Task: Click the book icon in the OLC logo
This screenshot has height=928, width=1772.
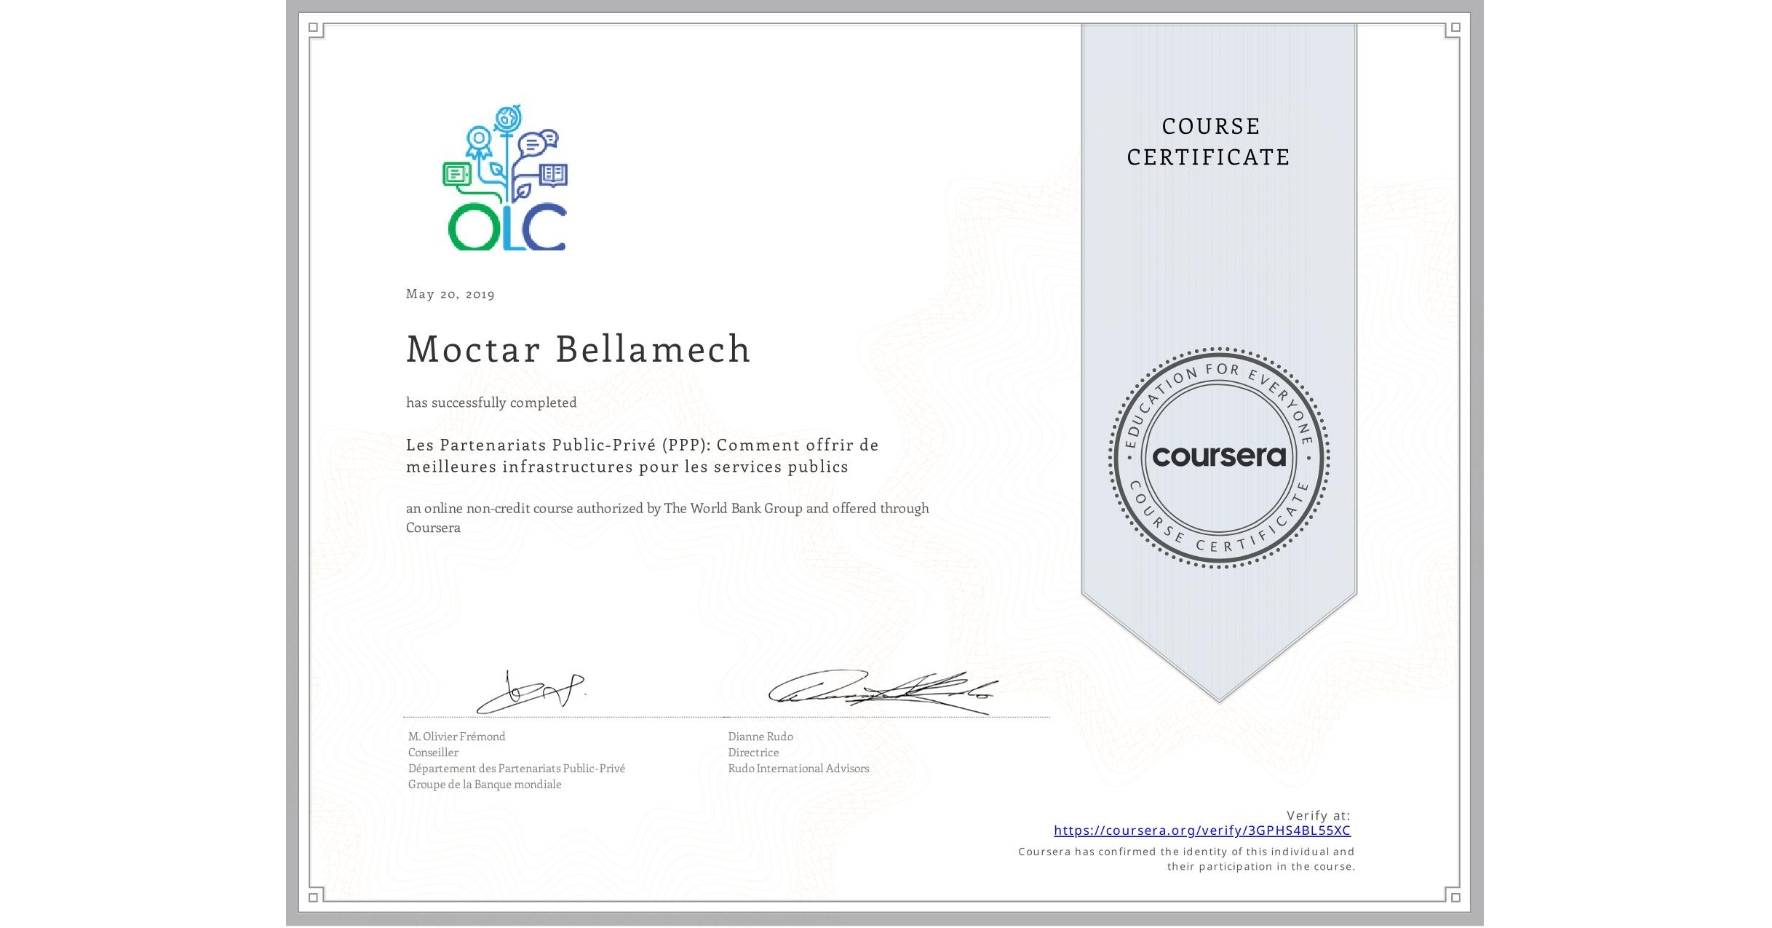Action: tap(556, 174)
